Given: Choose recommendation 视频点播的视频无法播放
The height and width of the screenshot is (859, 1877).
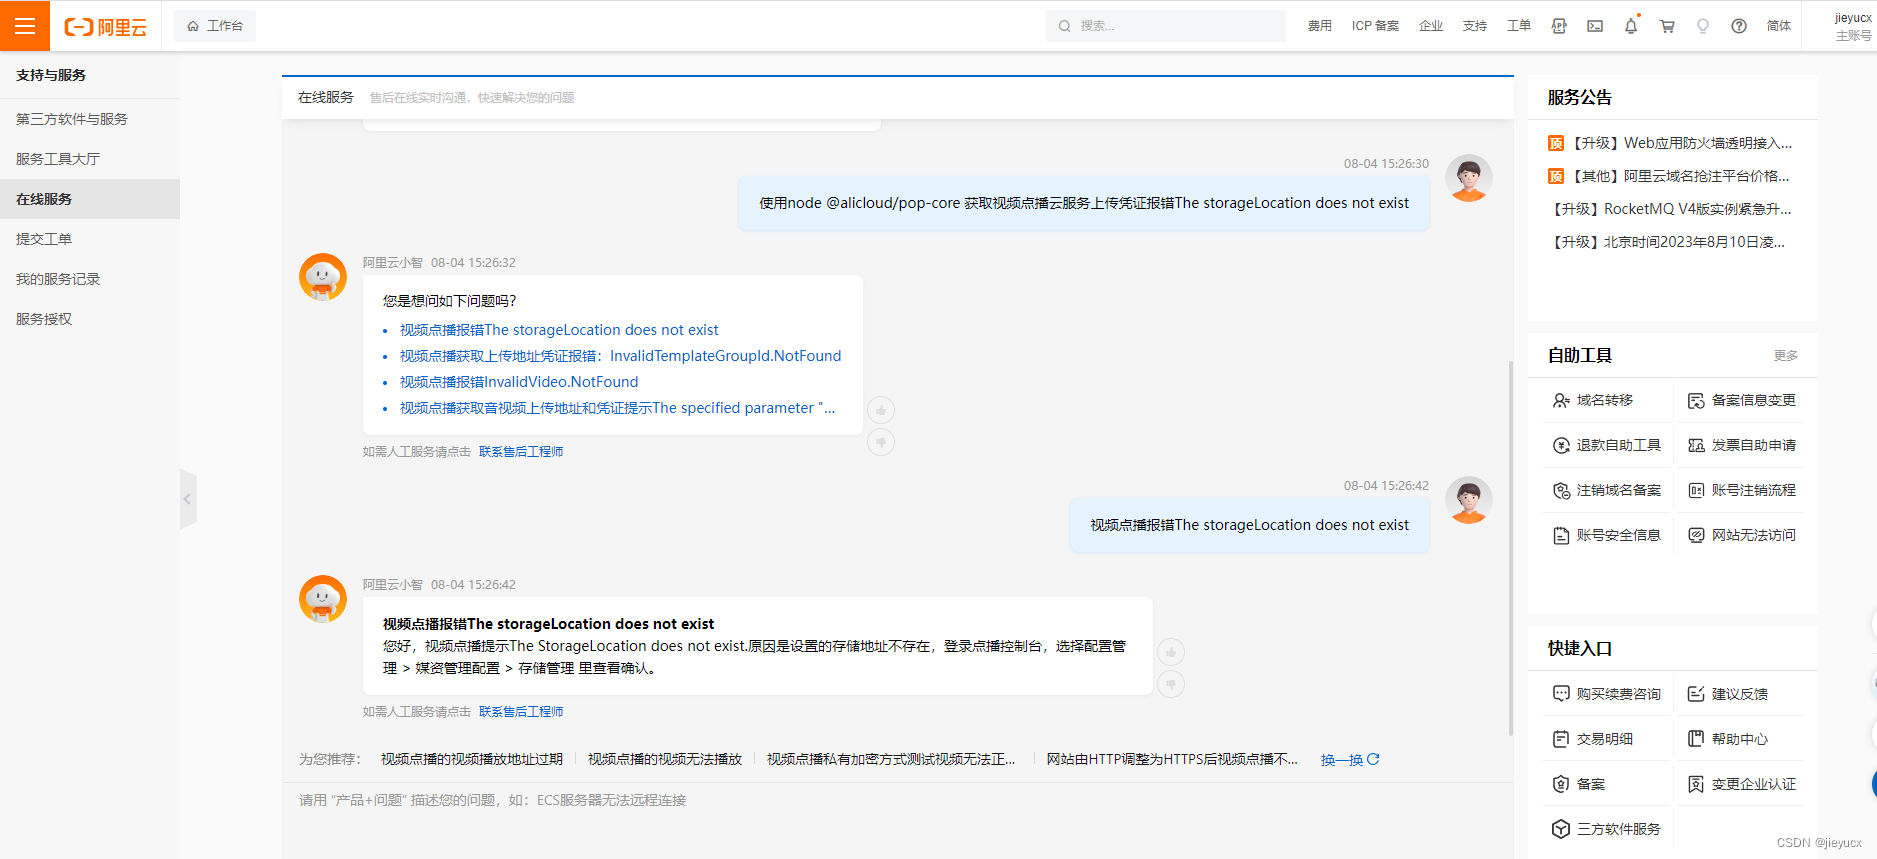Looking at the screenshot, I should 665,760.
